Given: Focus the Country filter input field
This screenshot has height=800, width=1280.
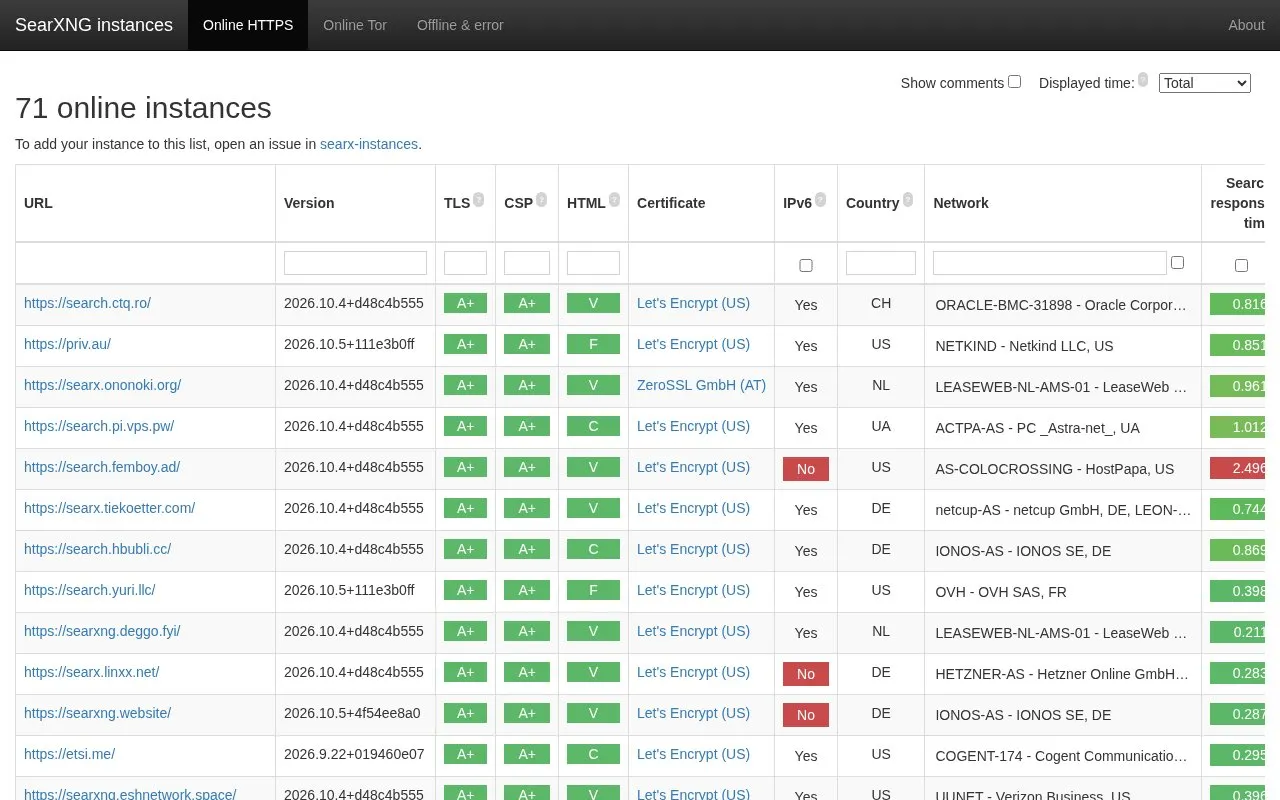Looking at the screenshot, I should point(881,263).
